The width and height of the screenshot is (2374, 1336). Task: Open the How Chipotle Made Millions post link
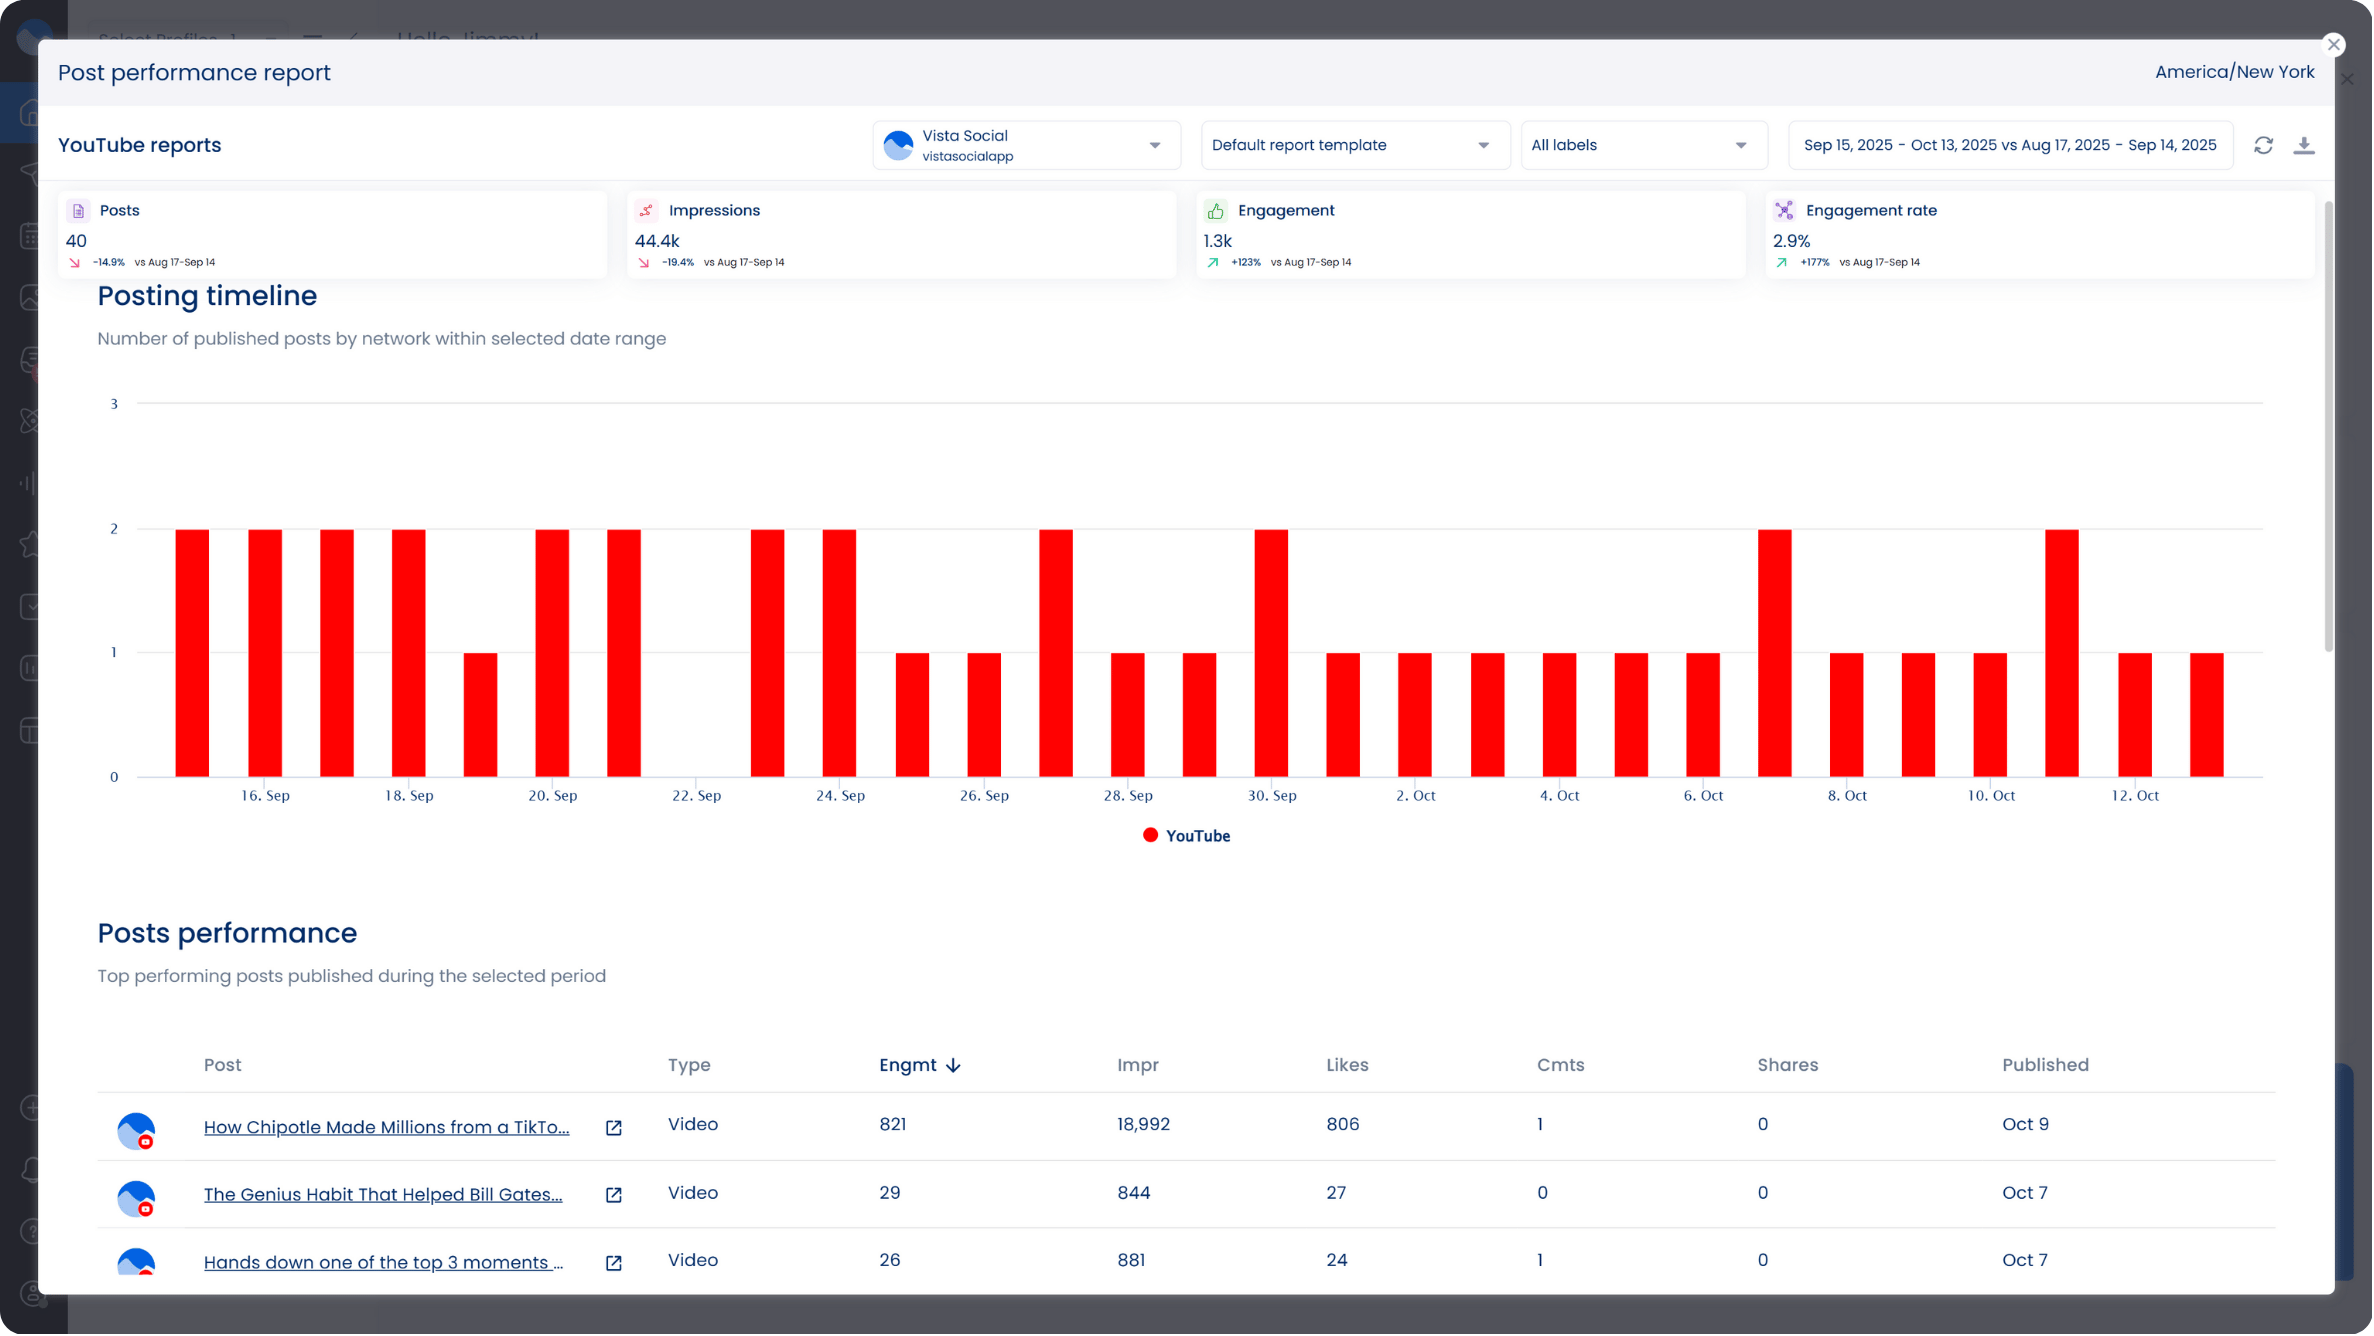point(386,1128)
